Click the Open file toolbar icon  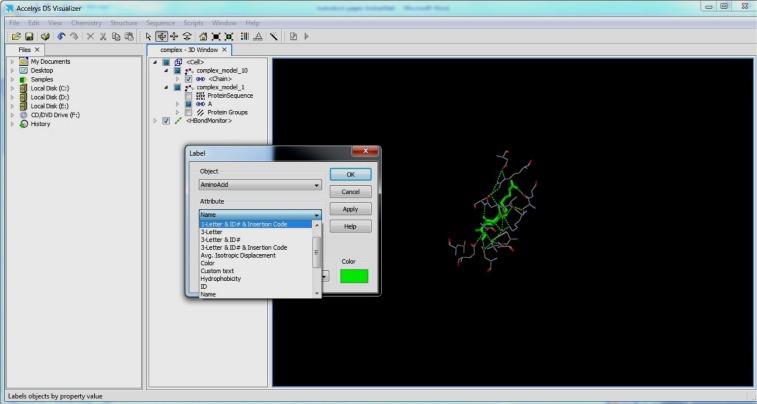click(x=15, y=36)
